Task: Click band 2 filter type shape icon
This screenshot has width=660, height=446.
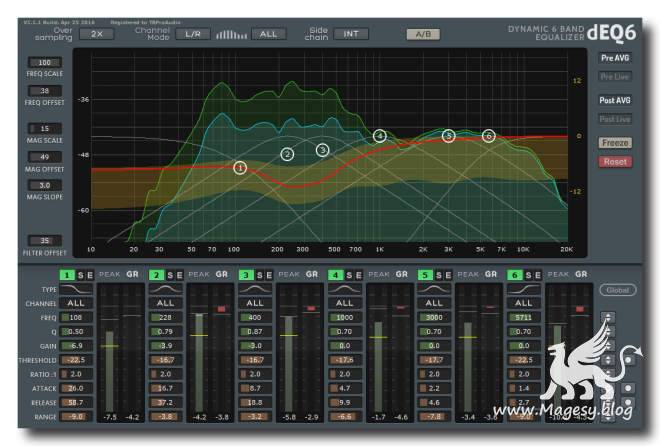Action: (x=166, y=289)
